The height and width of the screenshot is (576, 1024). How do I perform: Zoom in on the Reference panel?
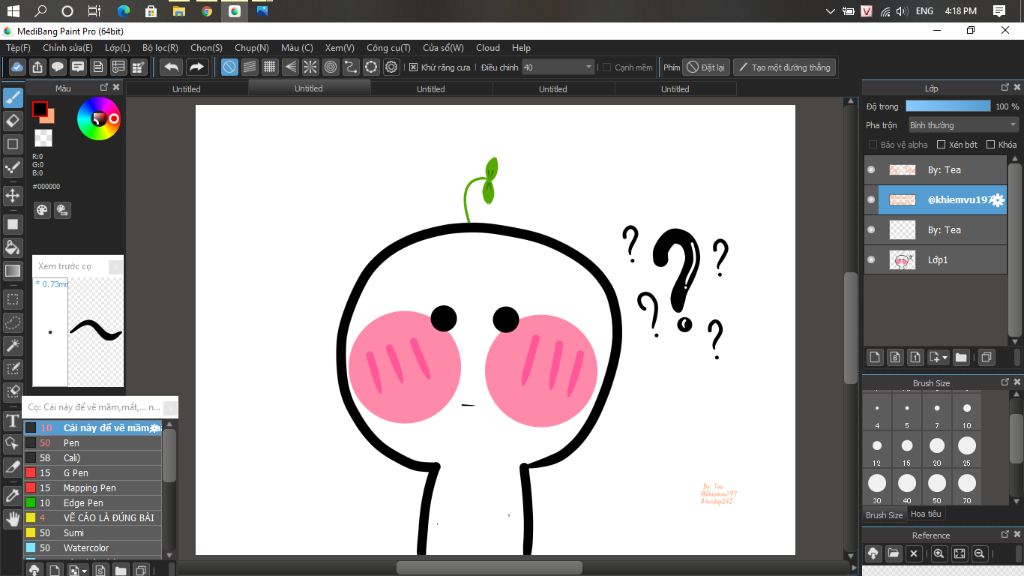pos(938,553)
